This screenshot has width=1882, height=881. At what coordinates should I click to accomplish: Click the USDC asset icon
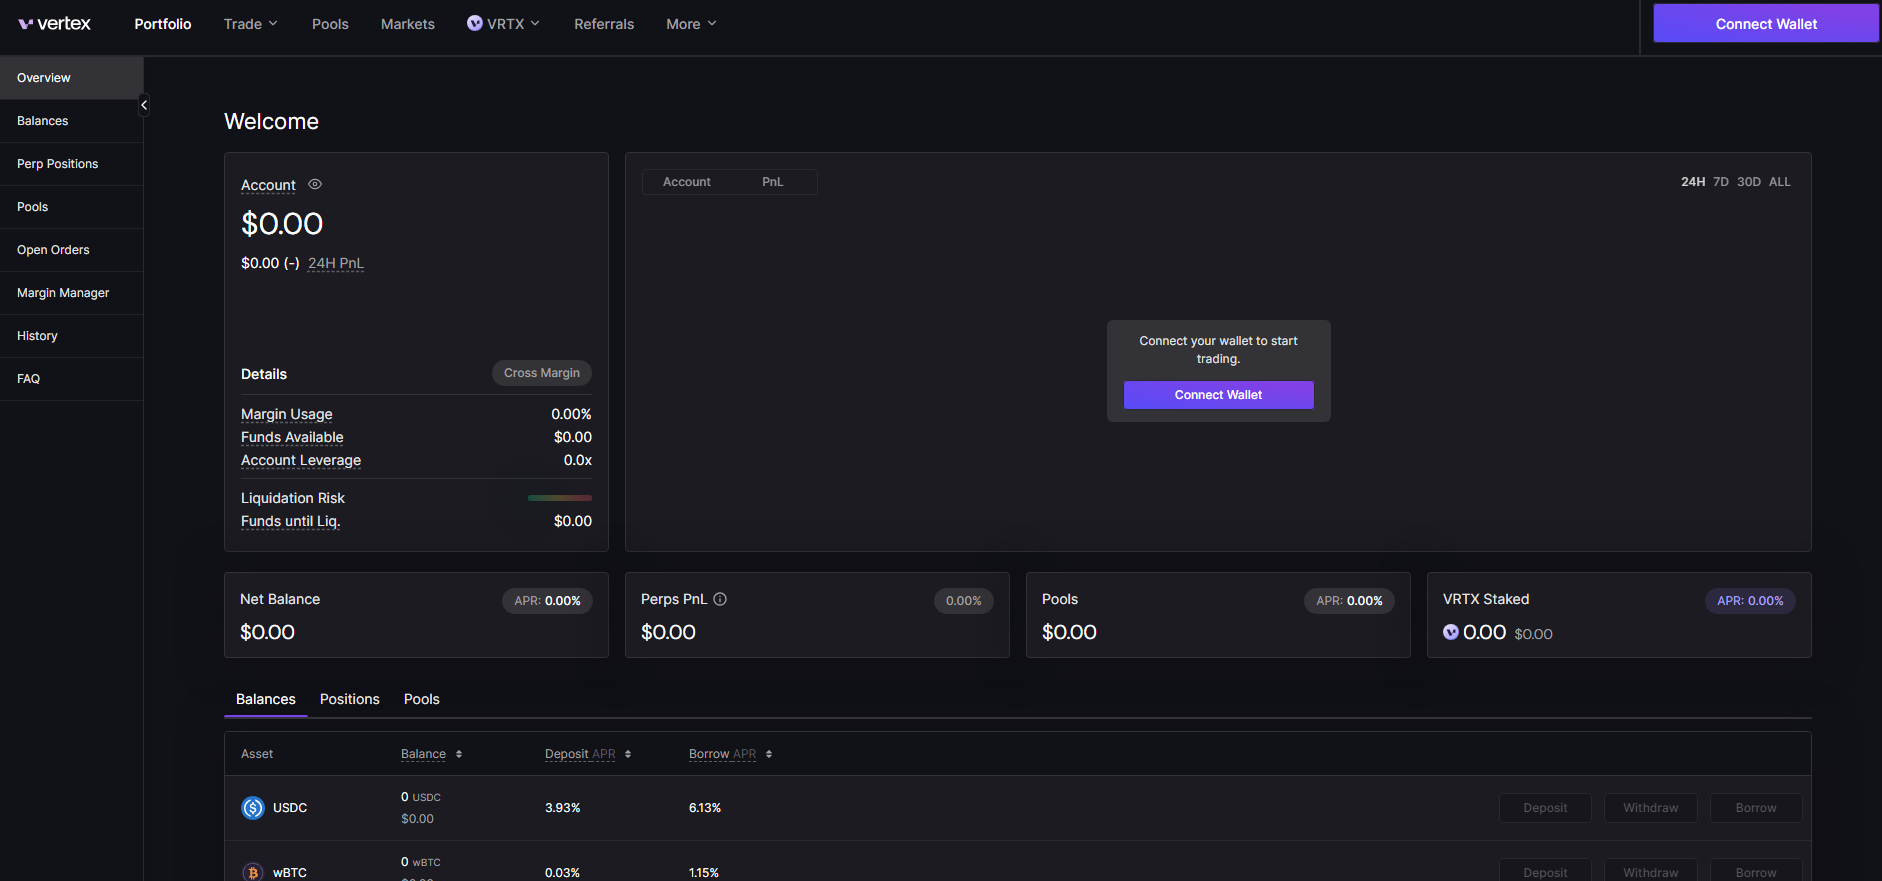pos(253,808)
